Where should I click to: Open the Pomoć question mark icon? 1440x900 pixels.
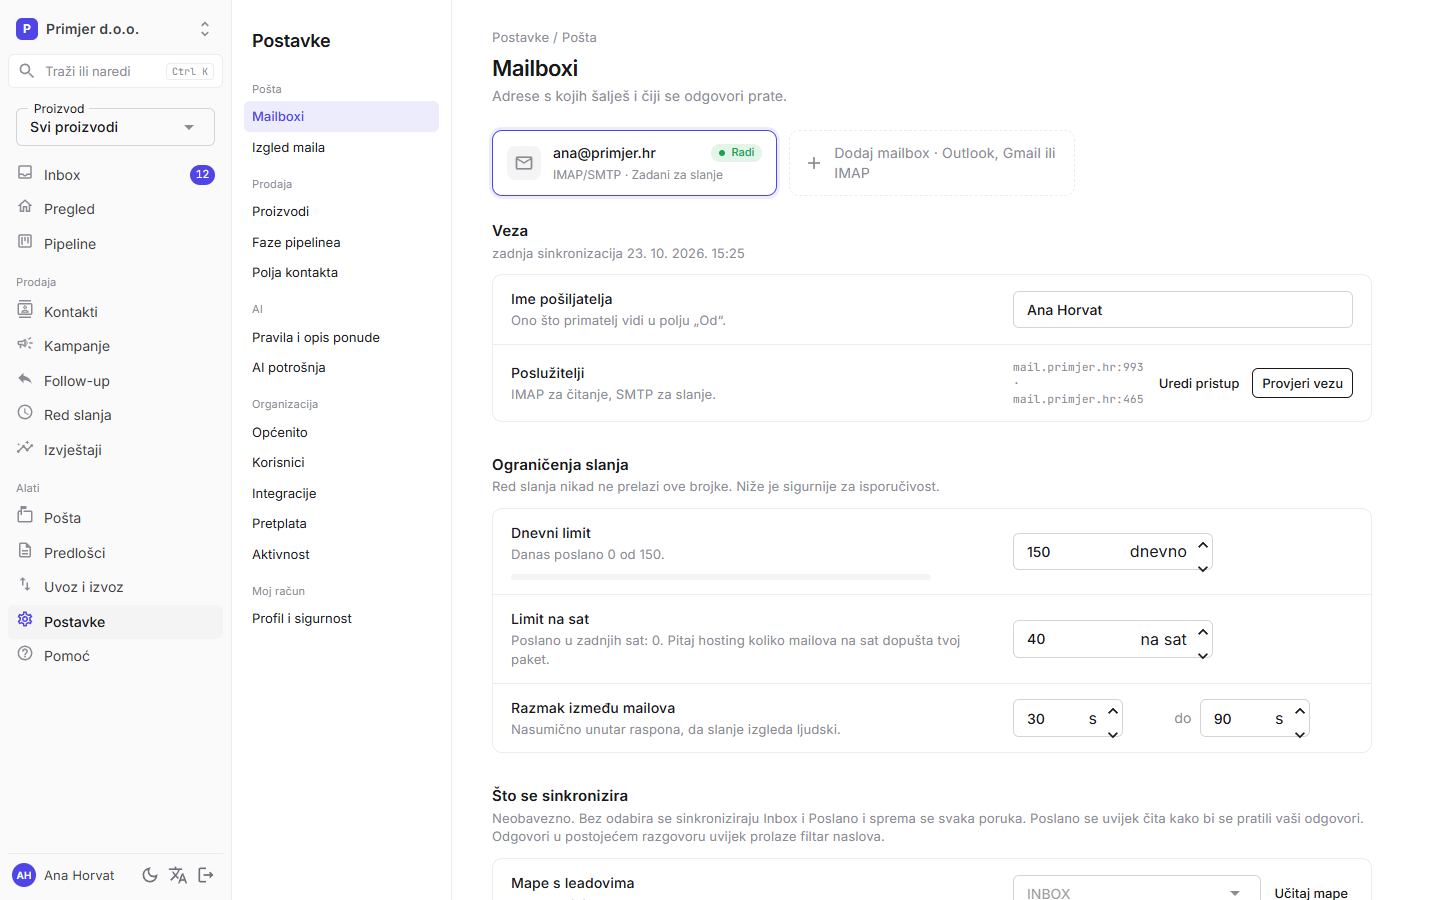tap(25, 654)
